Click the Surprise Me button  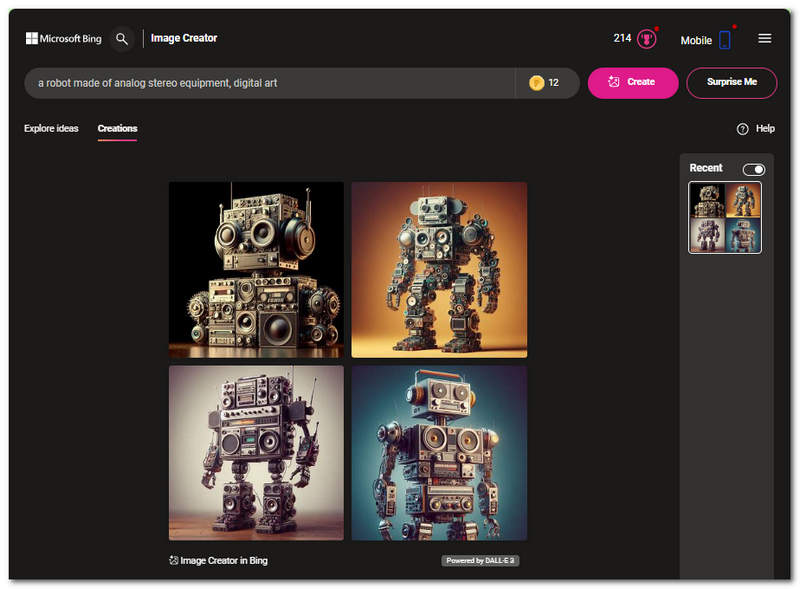731,83
